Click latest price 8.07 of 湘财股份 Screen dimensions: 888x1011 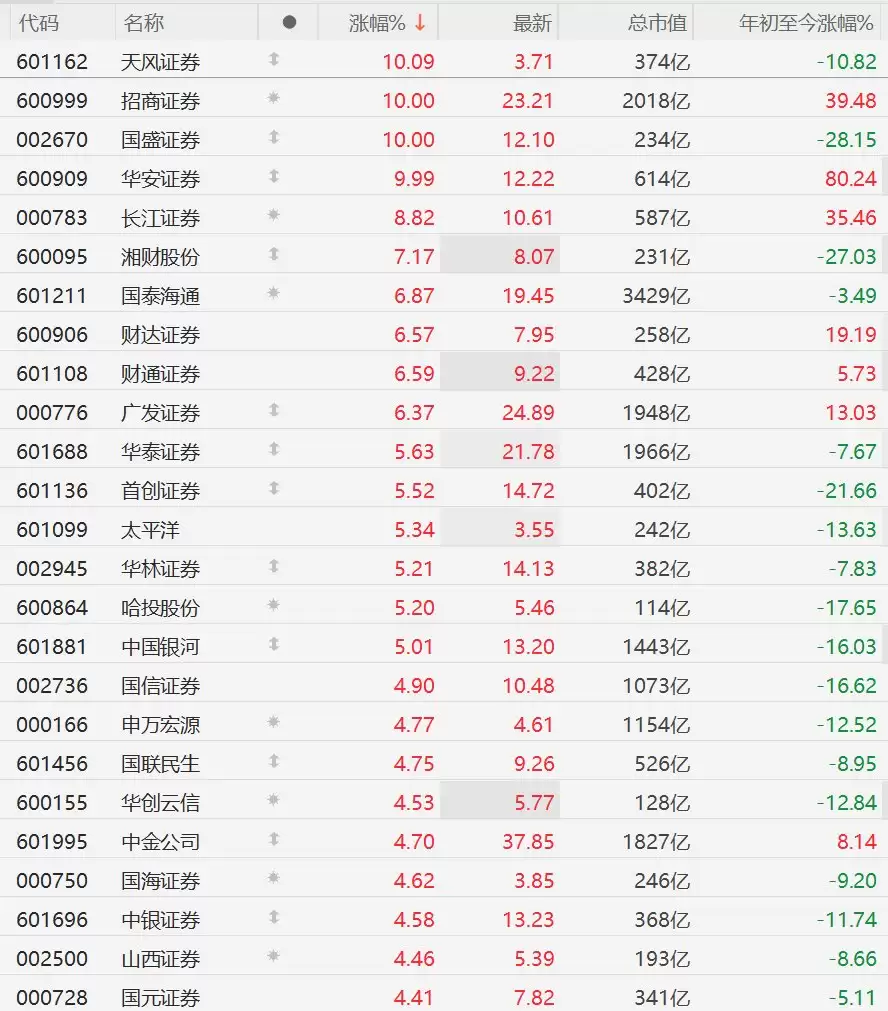pyautogui.click(x=534, y=257)
